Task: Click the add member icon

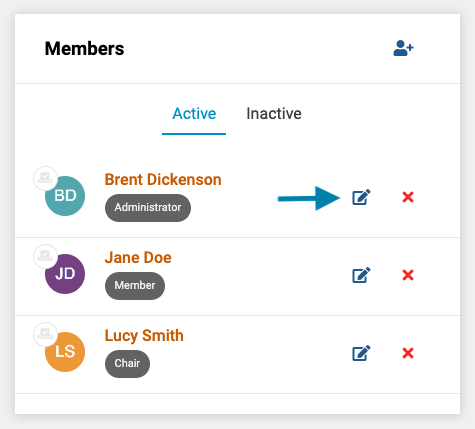Action: pyautogui.click(x=403, y=48)
